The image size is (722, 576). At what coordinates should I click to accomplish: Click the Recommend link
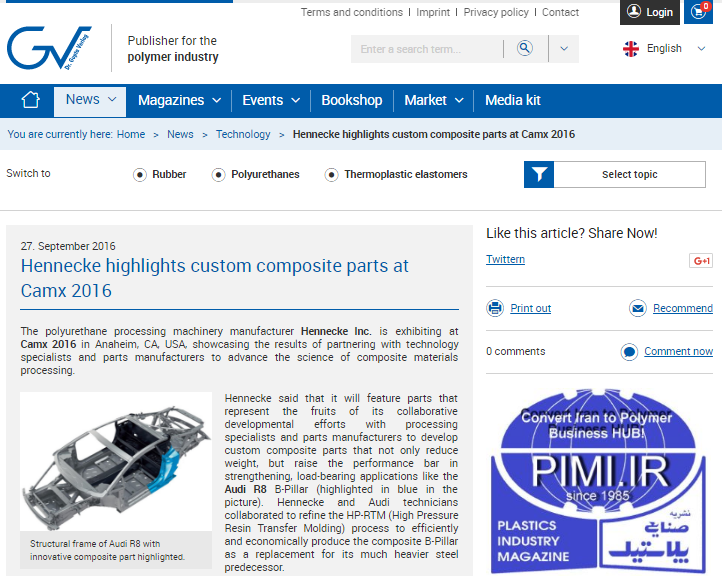[x=683, y=308]
